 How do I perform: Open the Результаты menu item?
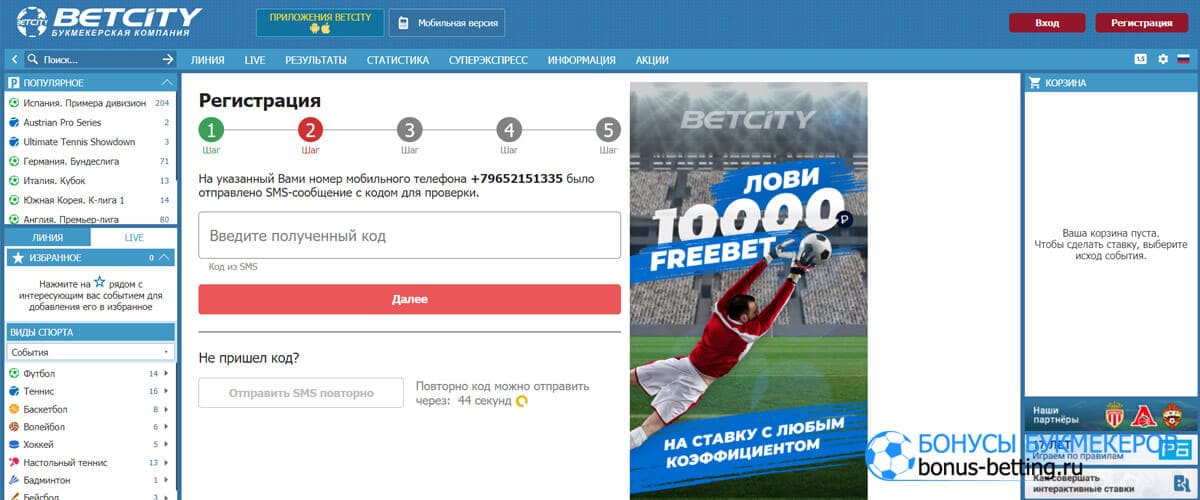click(316, 60)
